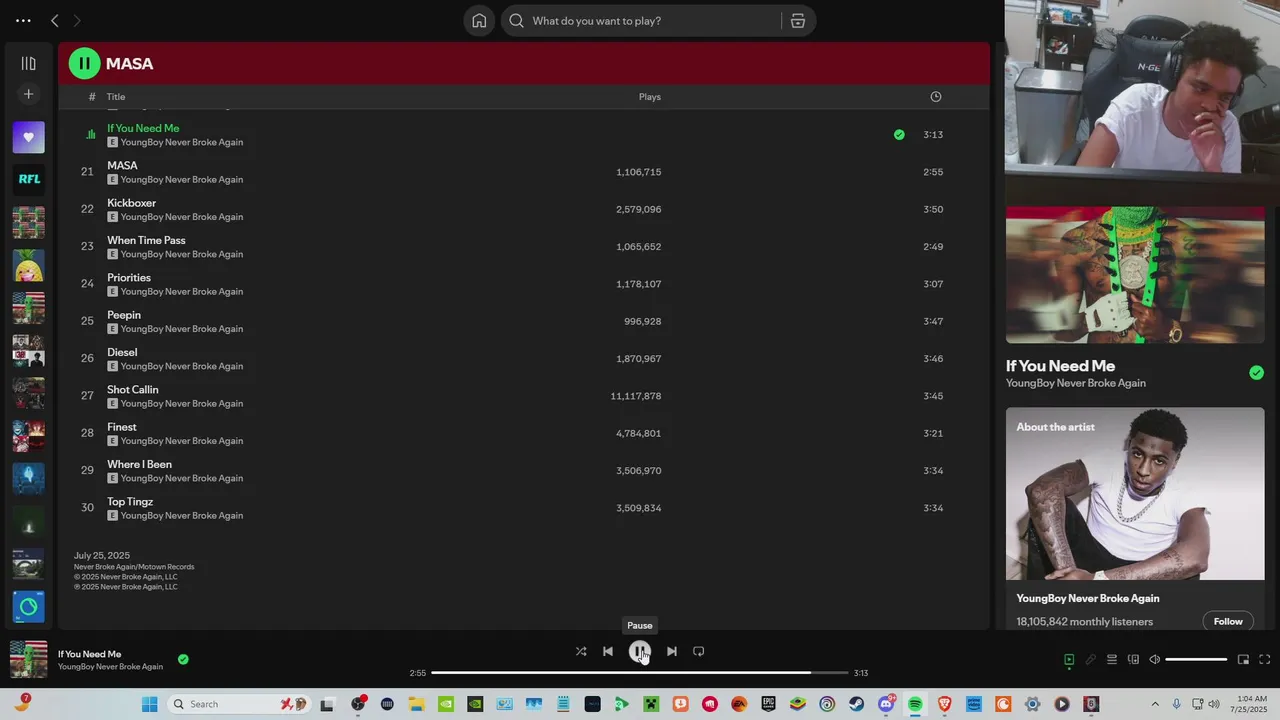Open Connect to a device icon
Screen dimensions: 1280x720
(1133, 660)
